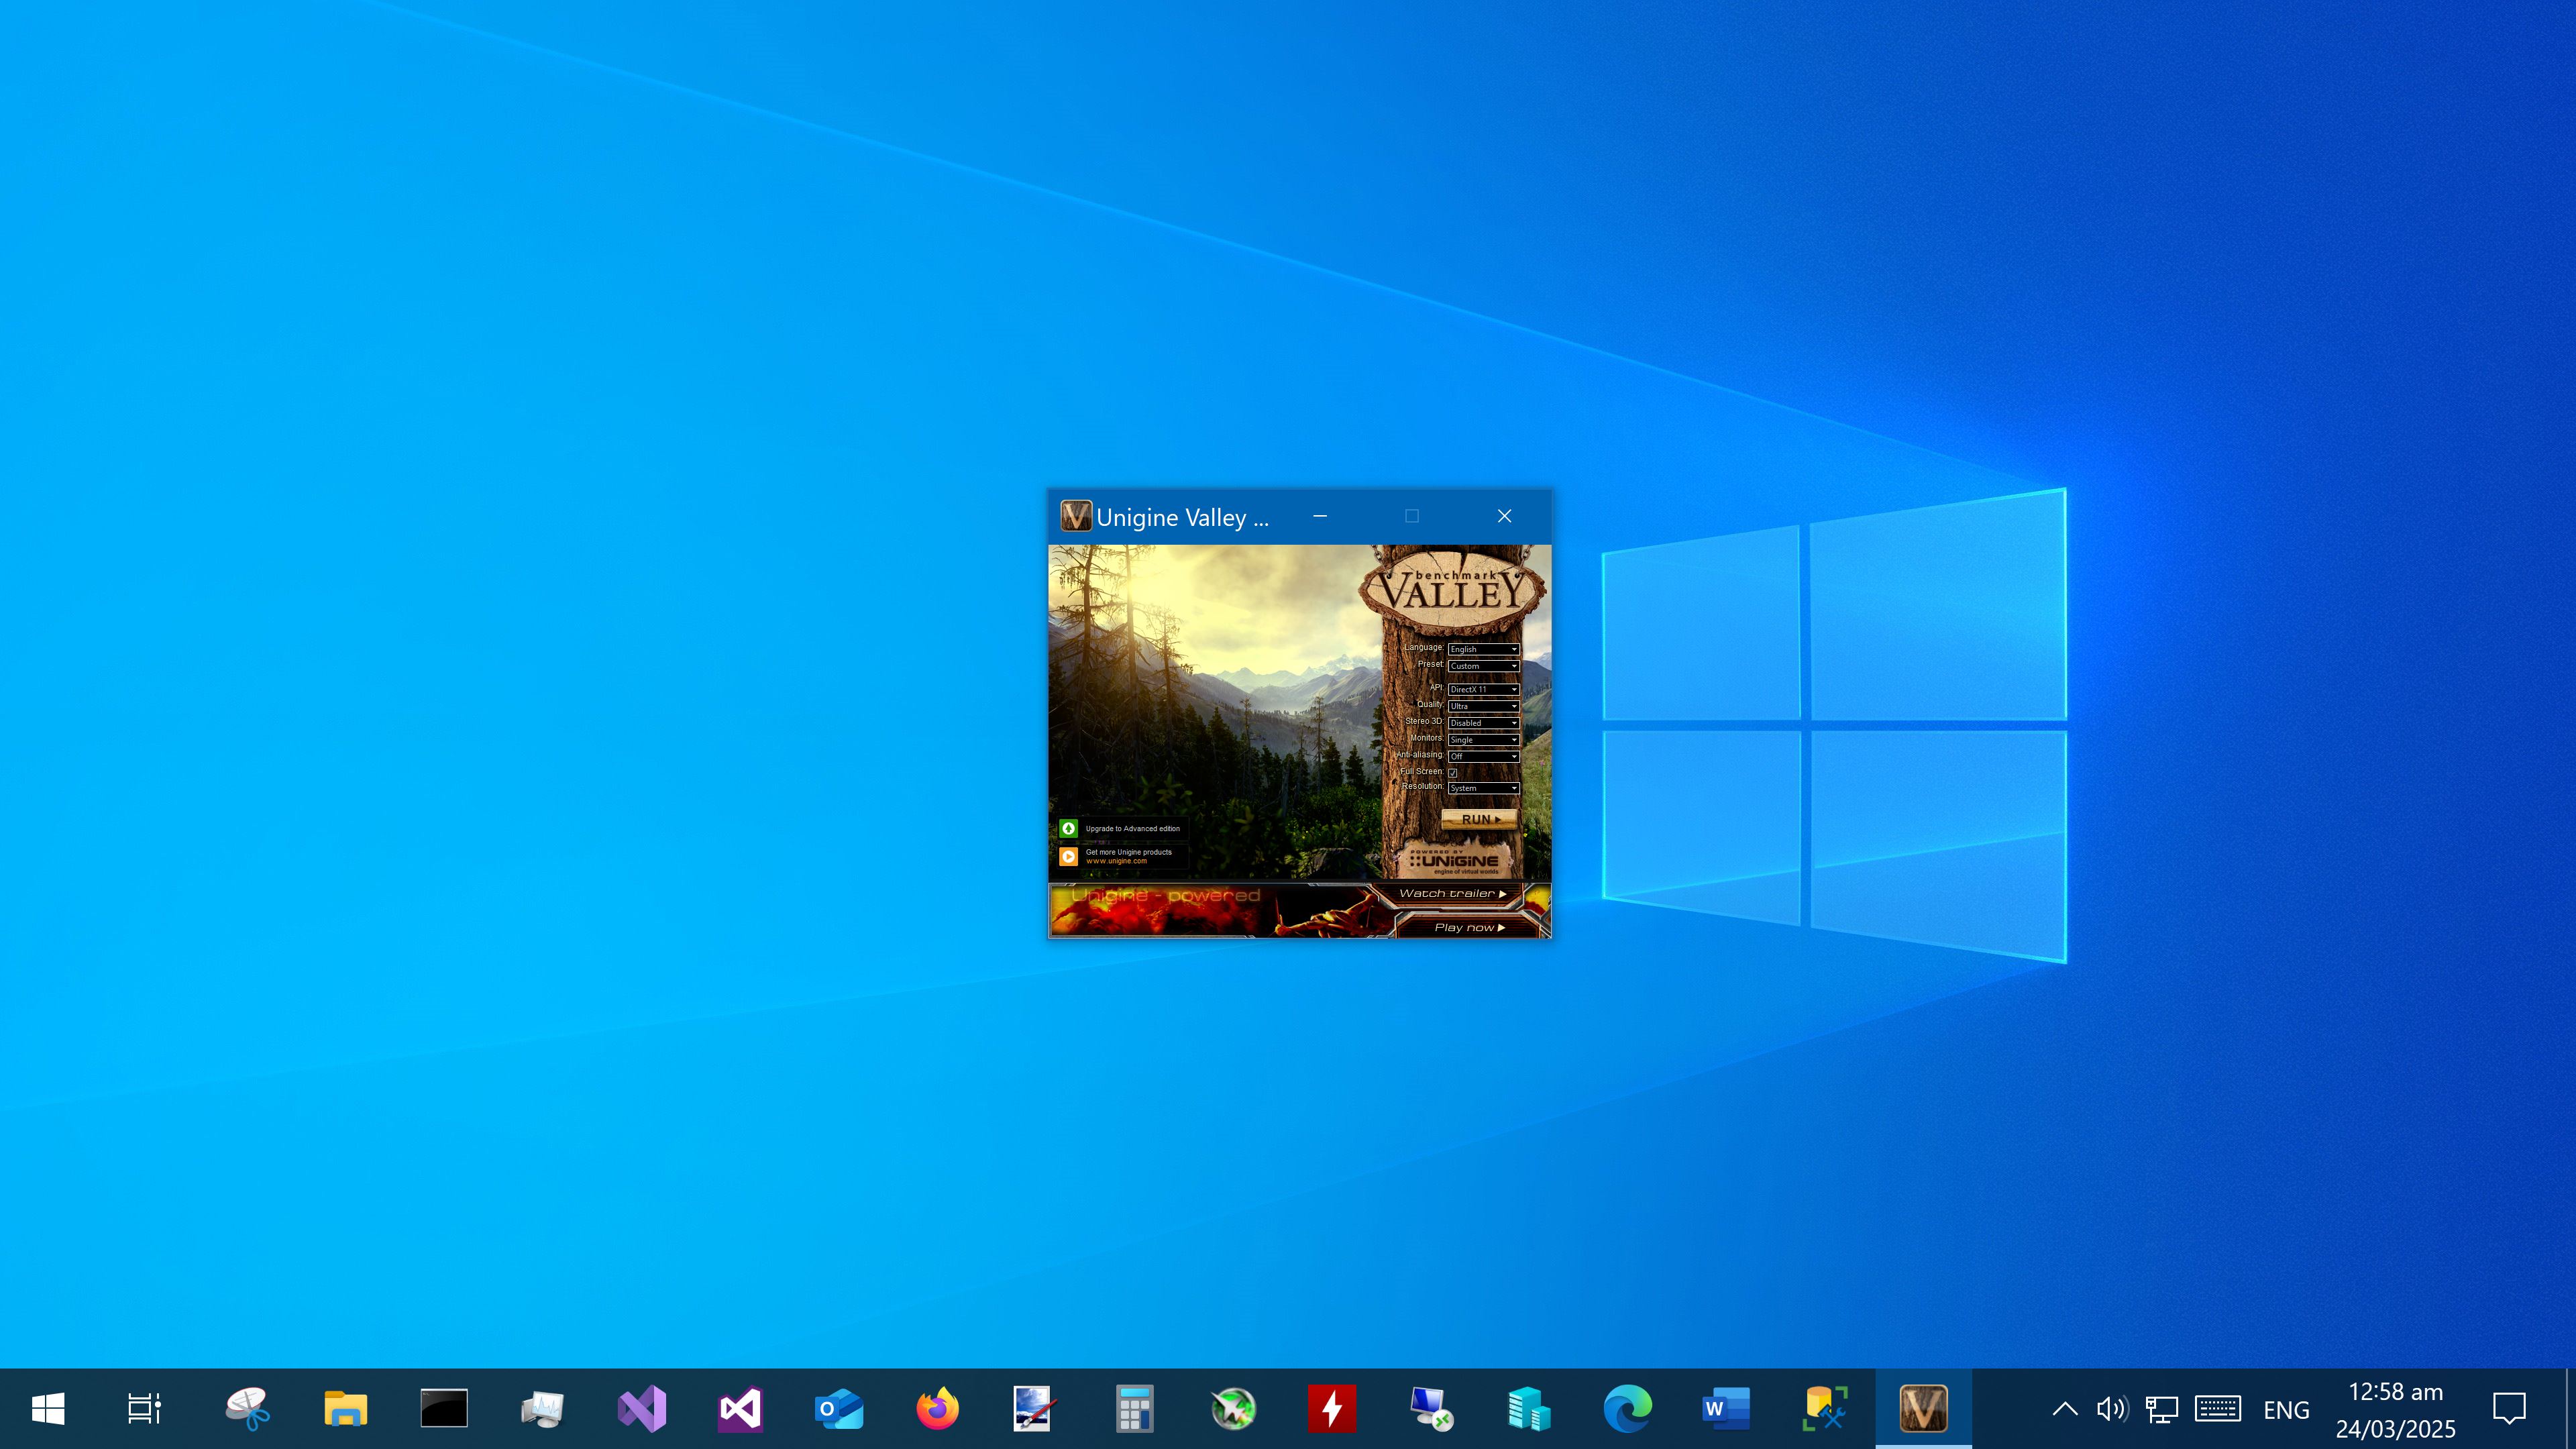This screenshot has width=2576, height=1449.
Task: Click the Watch trailer button
Action: click(1452, 893)
